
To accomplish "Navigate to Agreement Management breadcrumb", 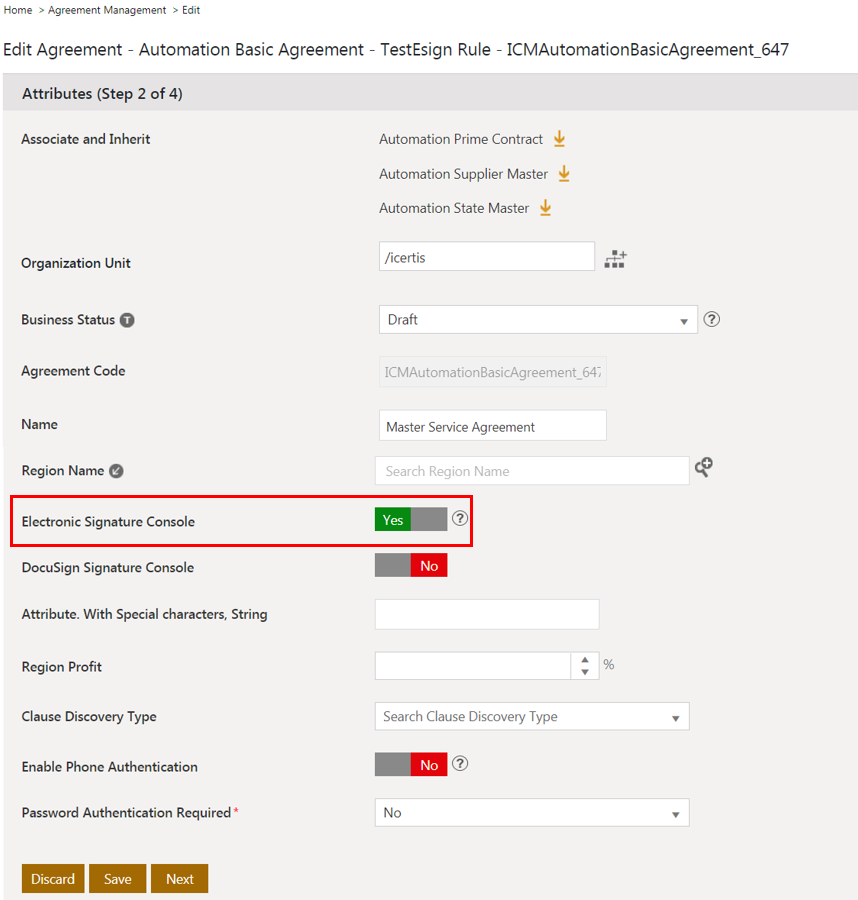I will [107, 10].
